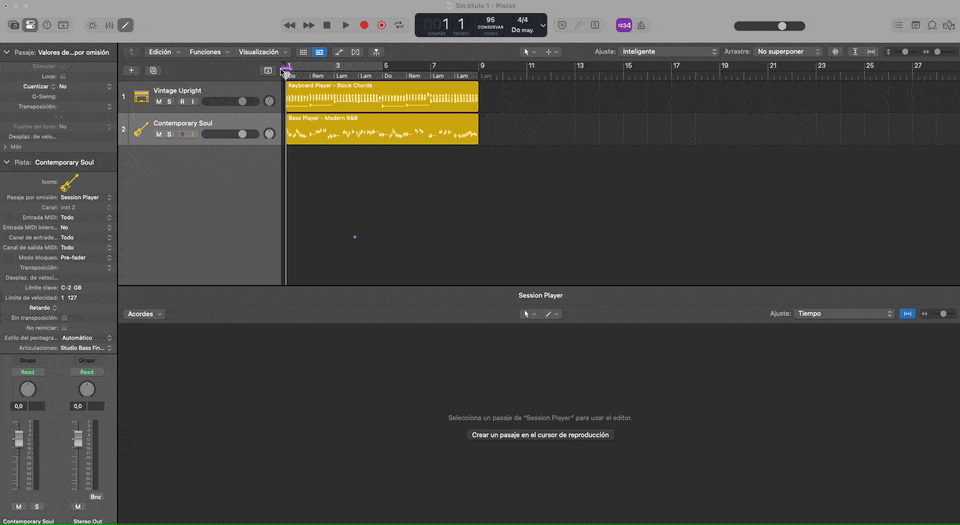This screenshot has width=960, height=525.
Task: Open the pointer tool menu
Action: click(x=529, y=52)
